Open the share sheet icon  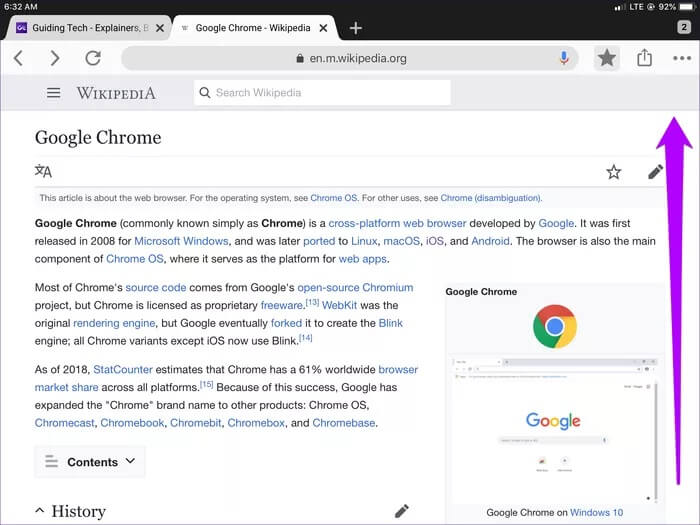point(644,58)
